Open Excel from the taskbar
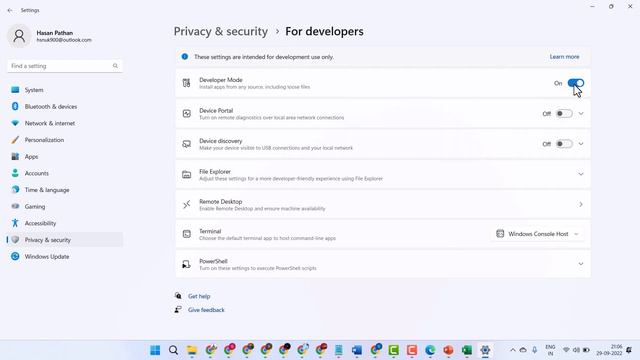This screenshot has width=640, height=360. click(467, 350)
